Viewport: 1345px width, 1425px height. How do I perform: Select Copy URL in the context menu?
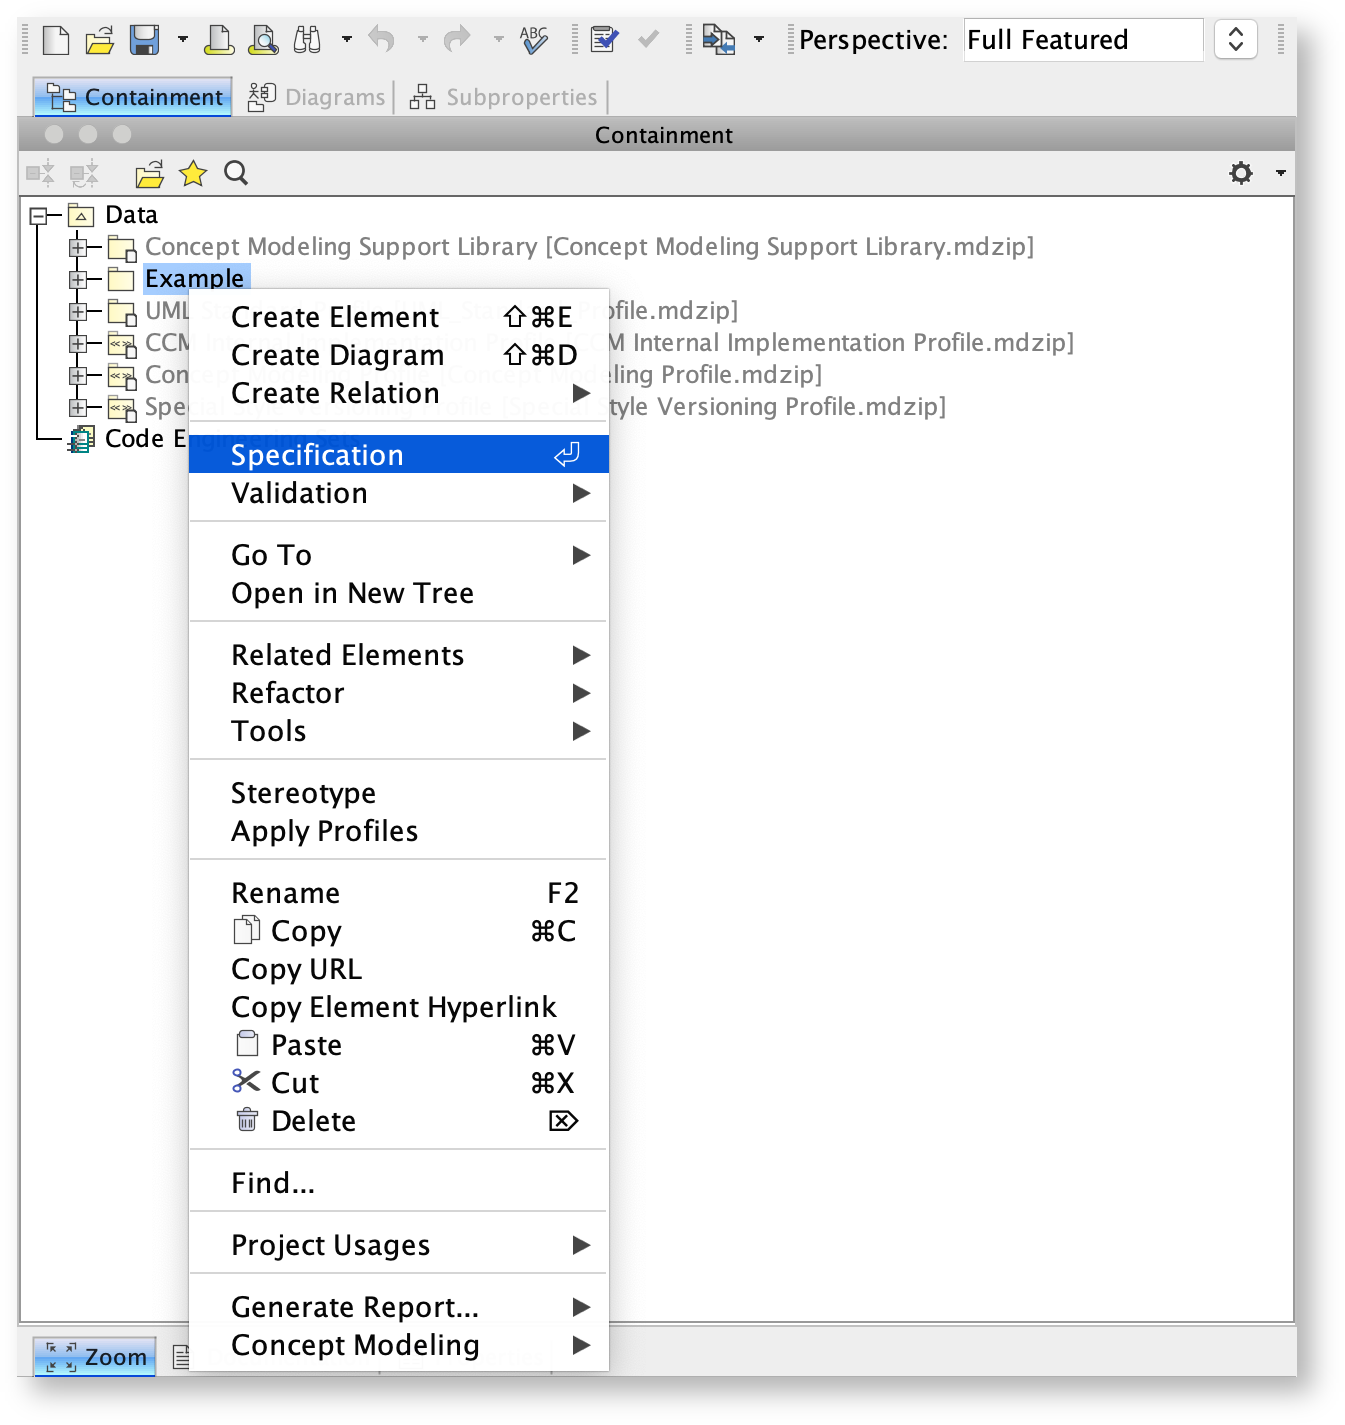pos(399,969)
